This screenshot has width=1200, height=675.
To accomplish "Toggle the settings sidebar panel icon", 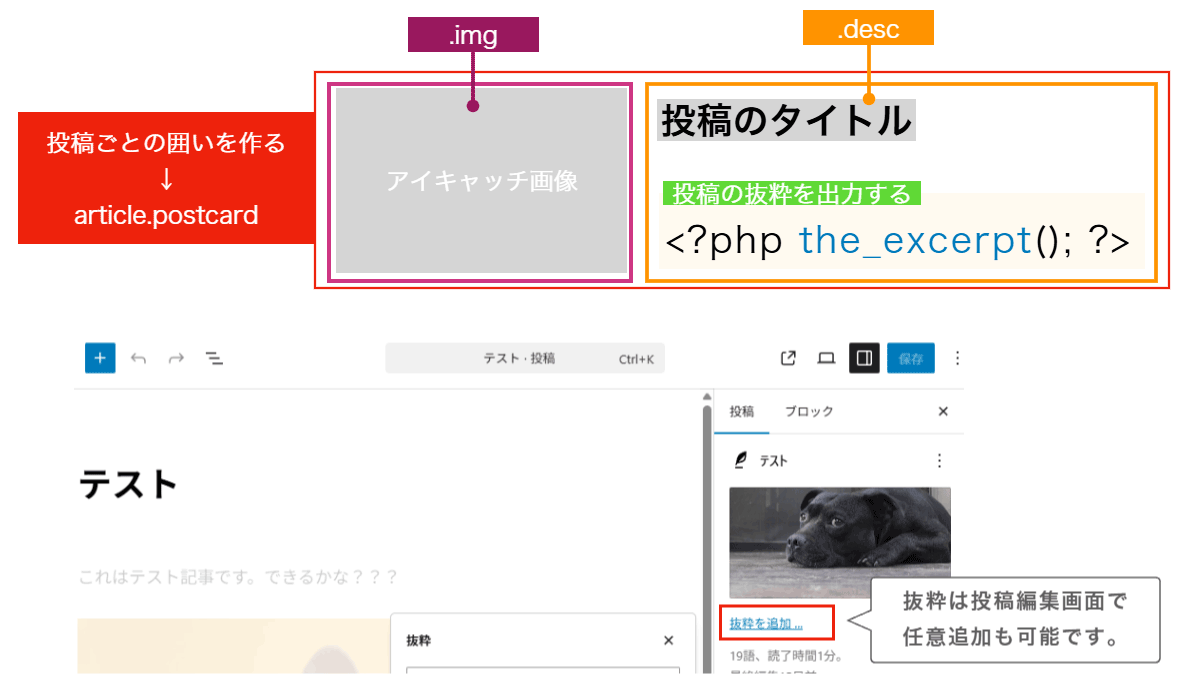I will [x=864, y=358].
